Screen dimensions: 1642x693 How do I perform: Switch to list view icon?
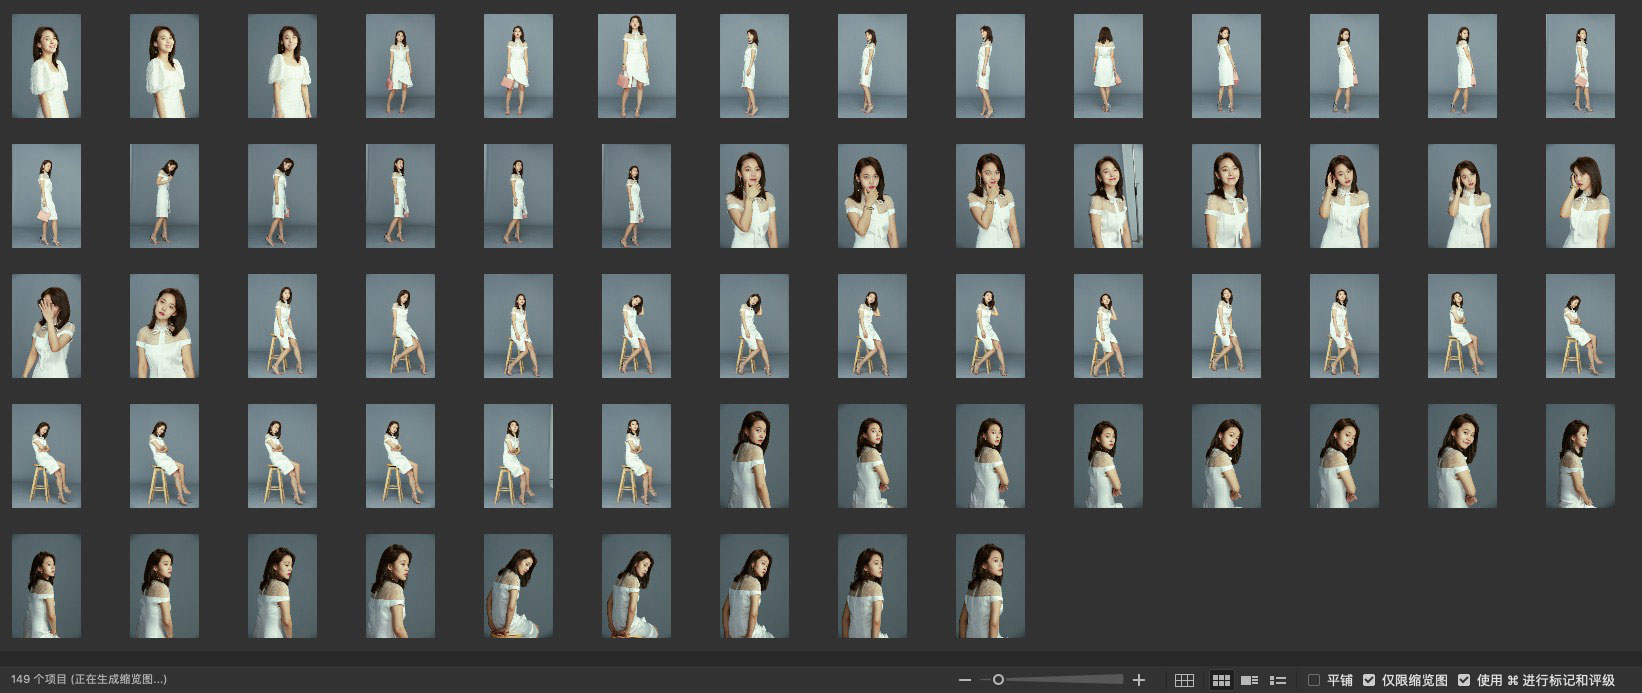click(x=1277, y=680)
